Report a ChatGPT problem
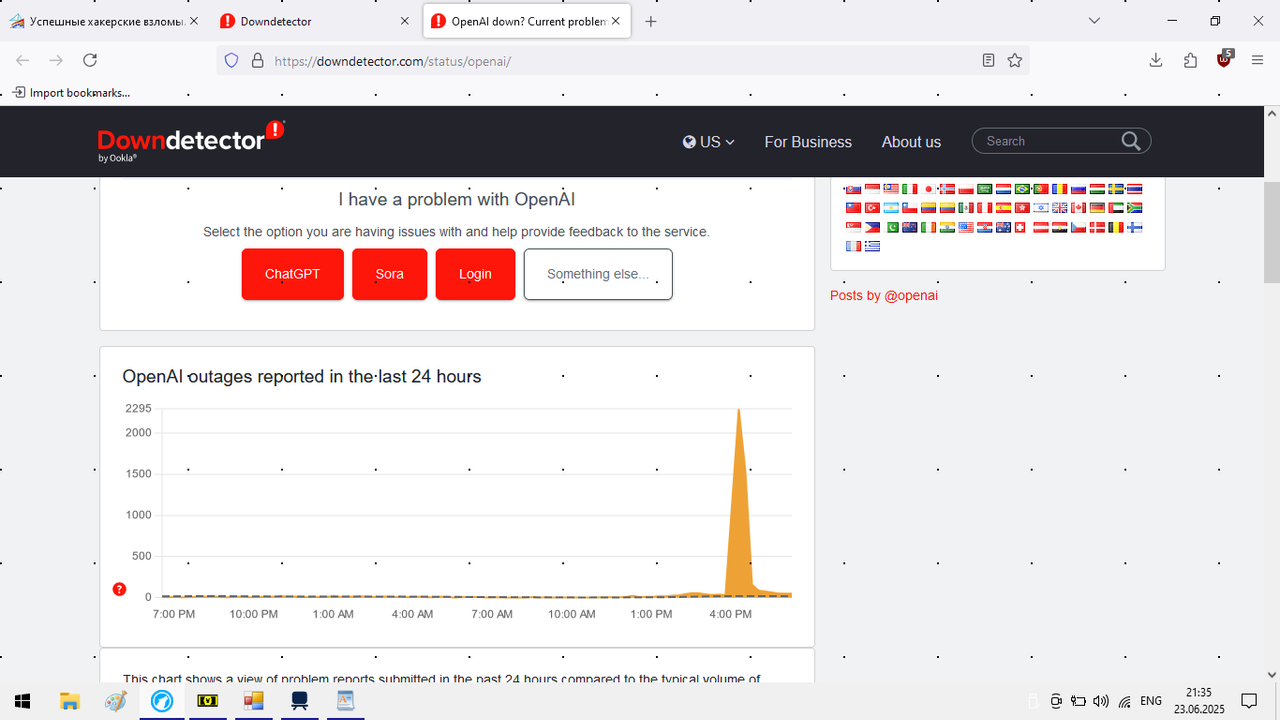Image resolution: width=1280 pixels, height=720 pixels. (x=292, y=274)
